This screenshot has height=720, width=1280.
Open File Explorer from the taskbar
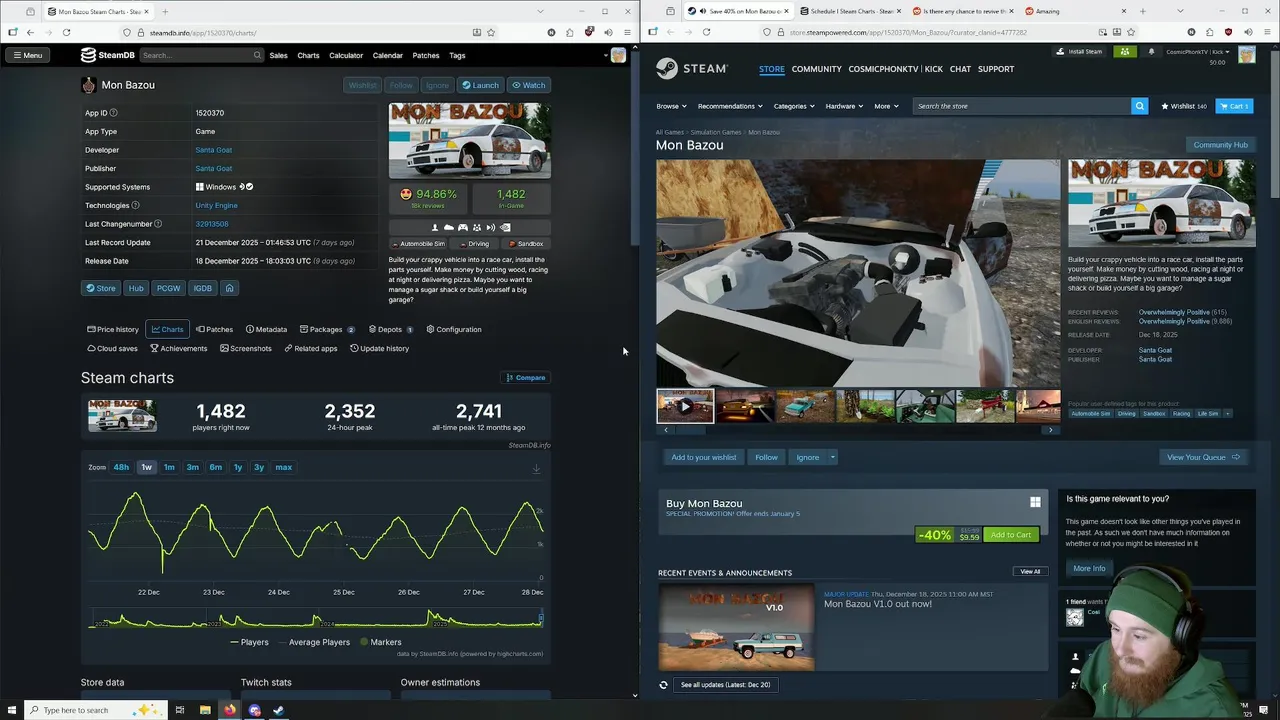pos(205,710)
